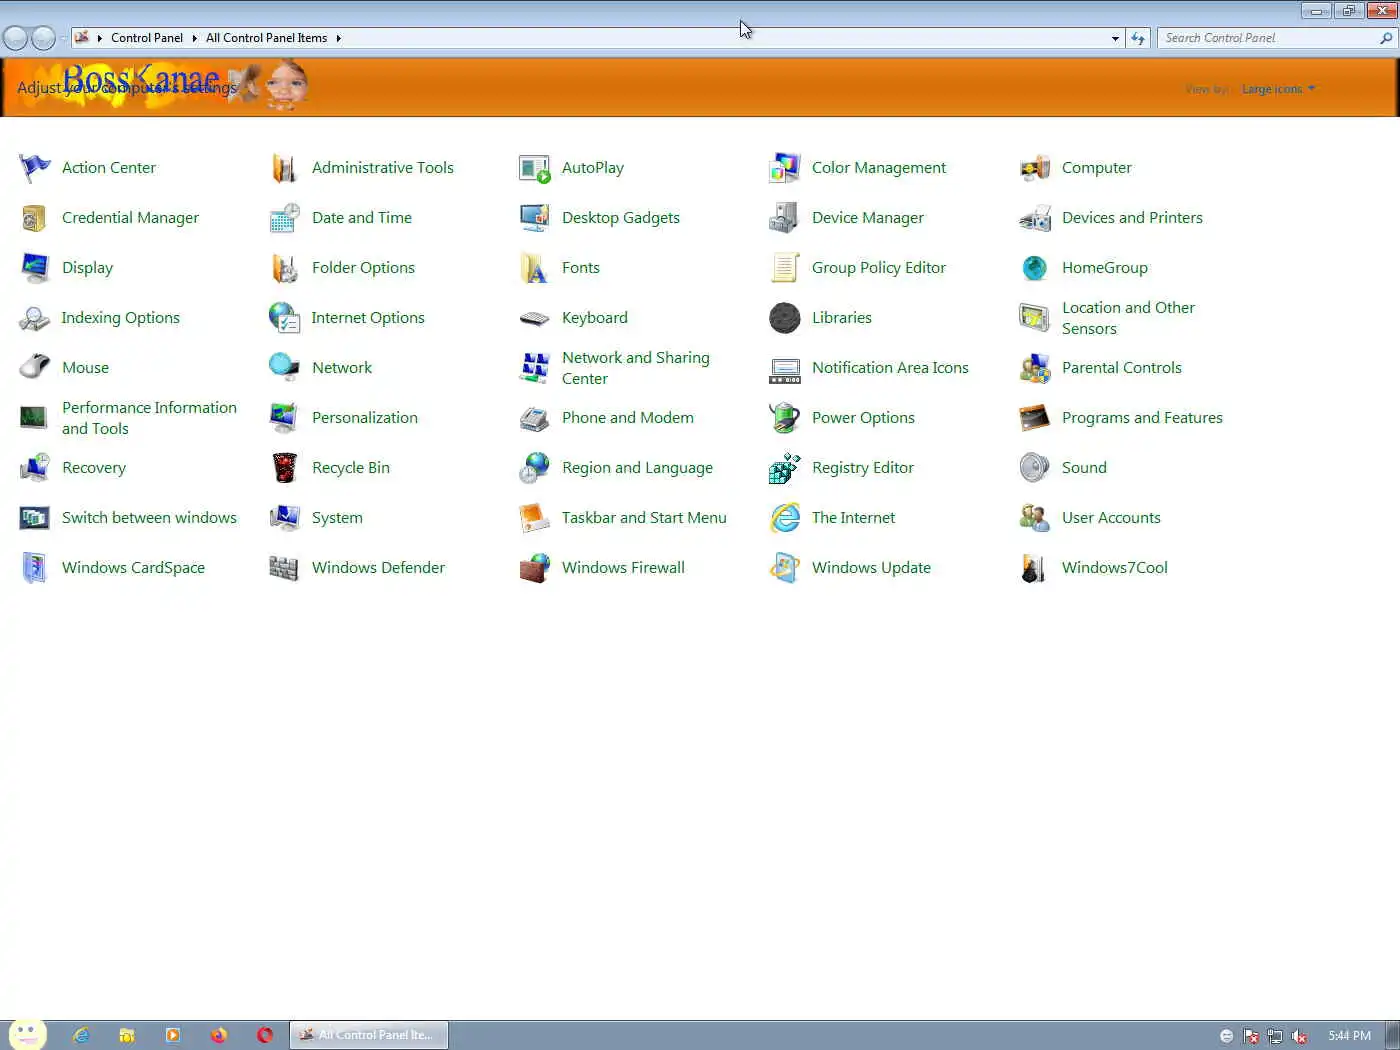
Task: Open the Desktop Gadgets icon
Action: [x=535, y=218]
